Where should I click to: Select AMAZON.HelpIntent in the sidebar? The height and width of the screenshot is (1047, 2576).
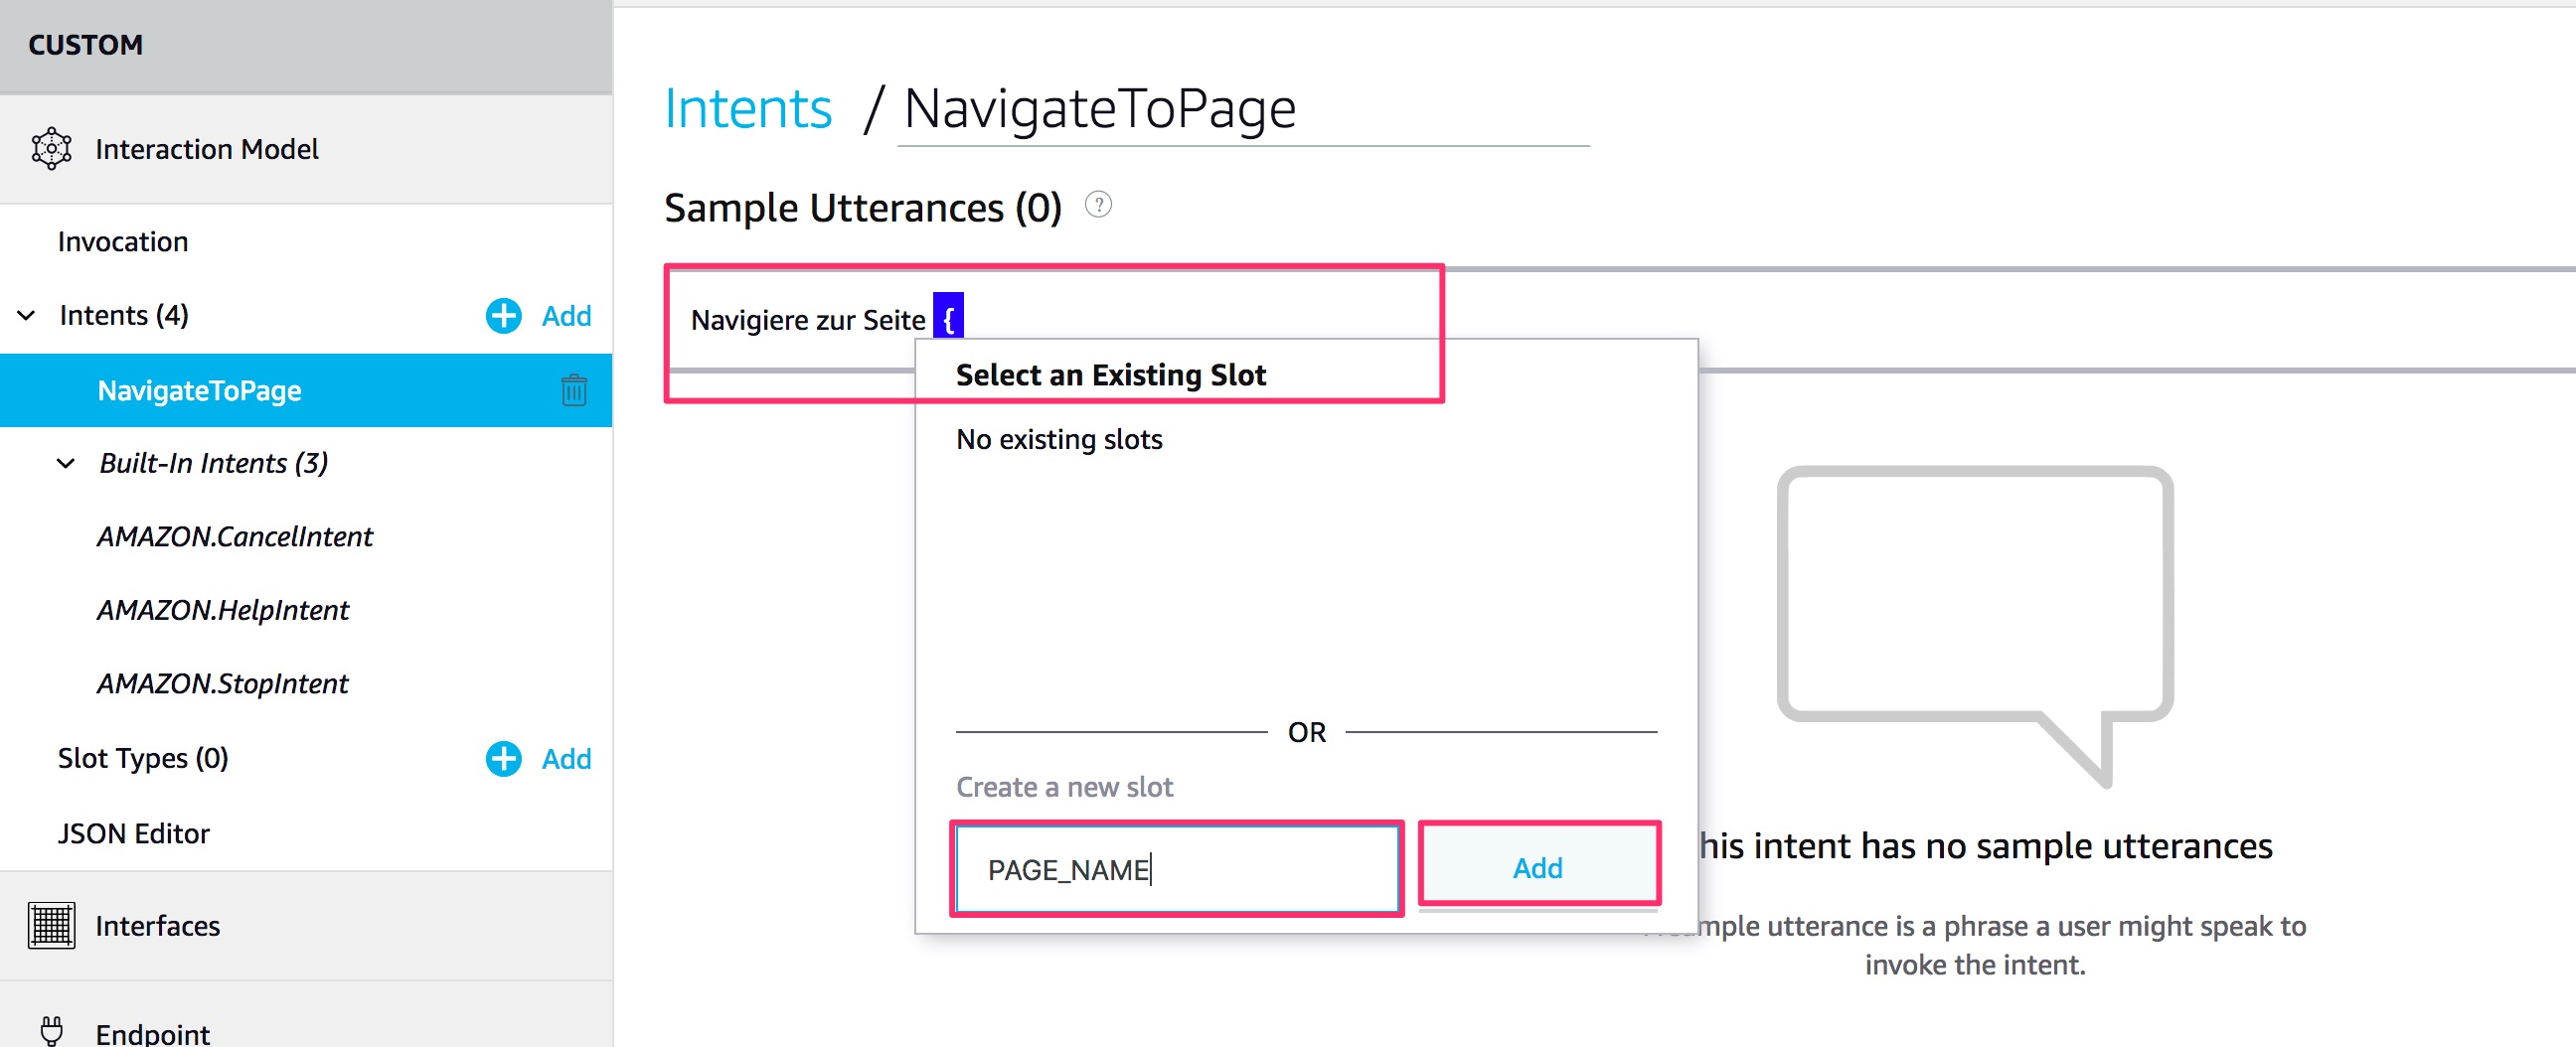coord(223,610)
